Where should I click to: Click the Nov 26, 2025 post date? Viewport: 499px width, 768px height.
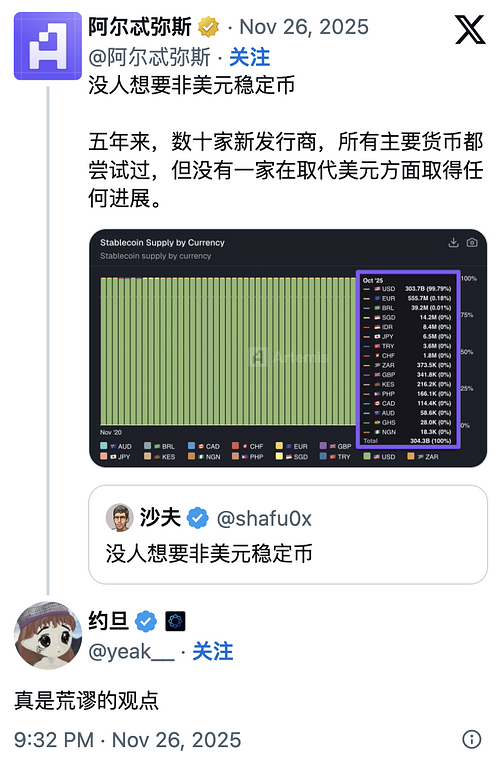pyautogui.click(x=304, y=27)
